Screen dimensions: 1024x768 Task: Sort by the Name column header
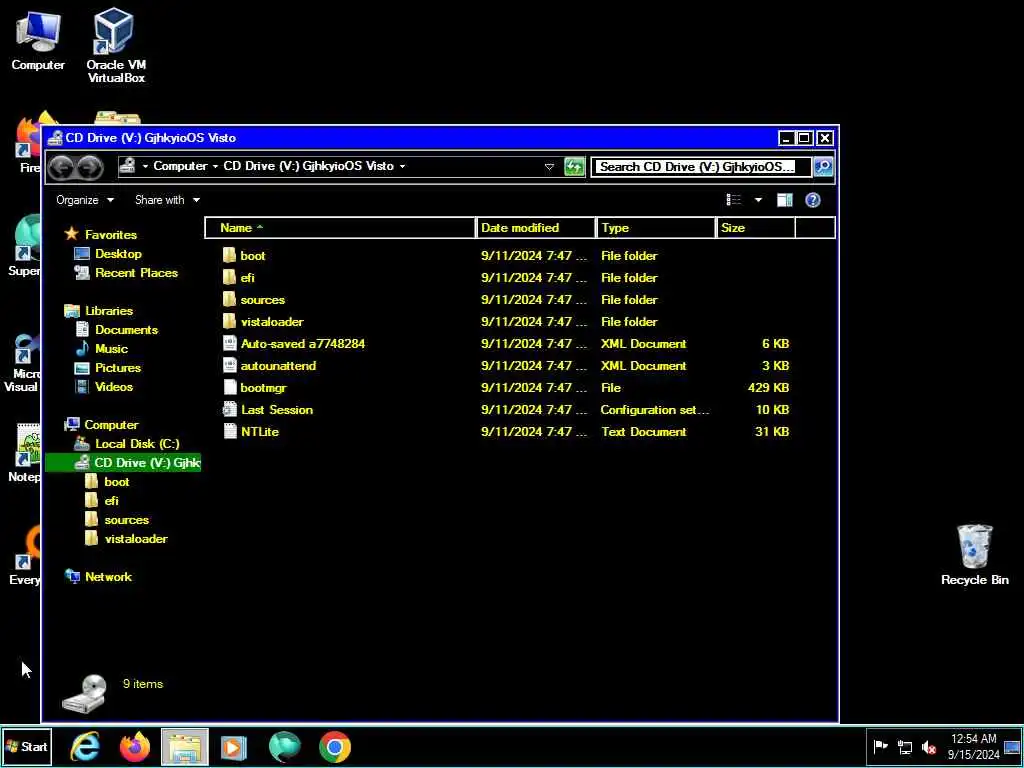(x=340, y=228)
